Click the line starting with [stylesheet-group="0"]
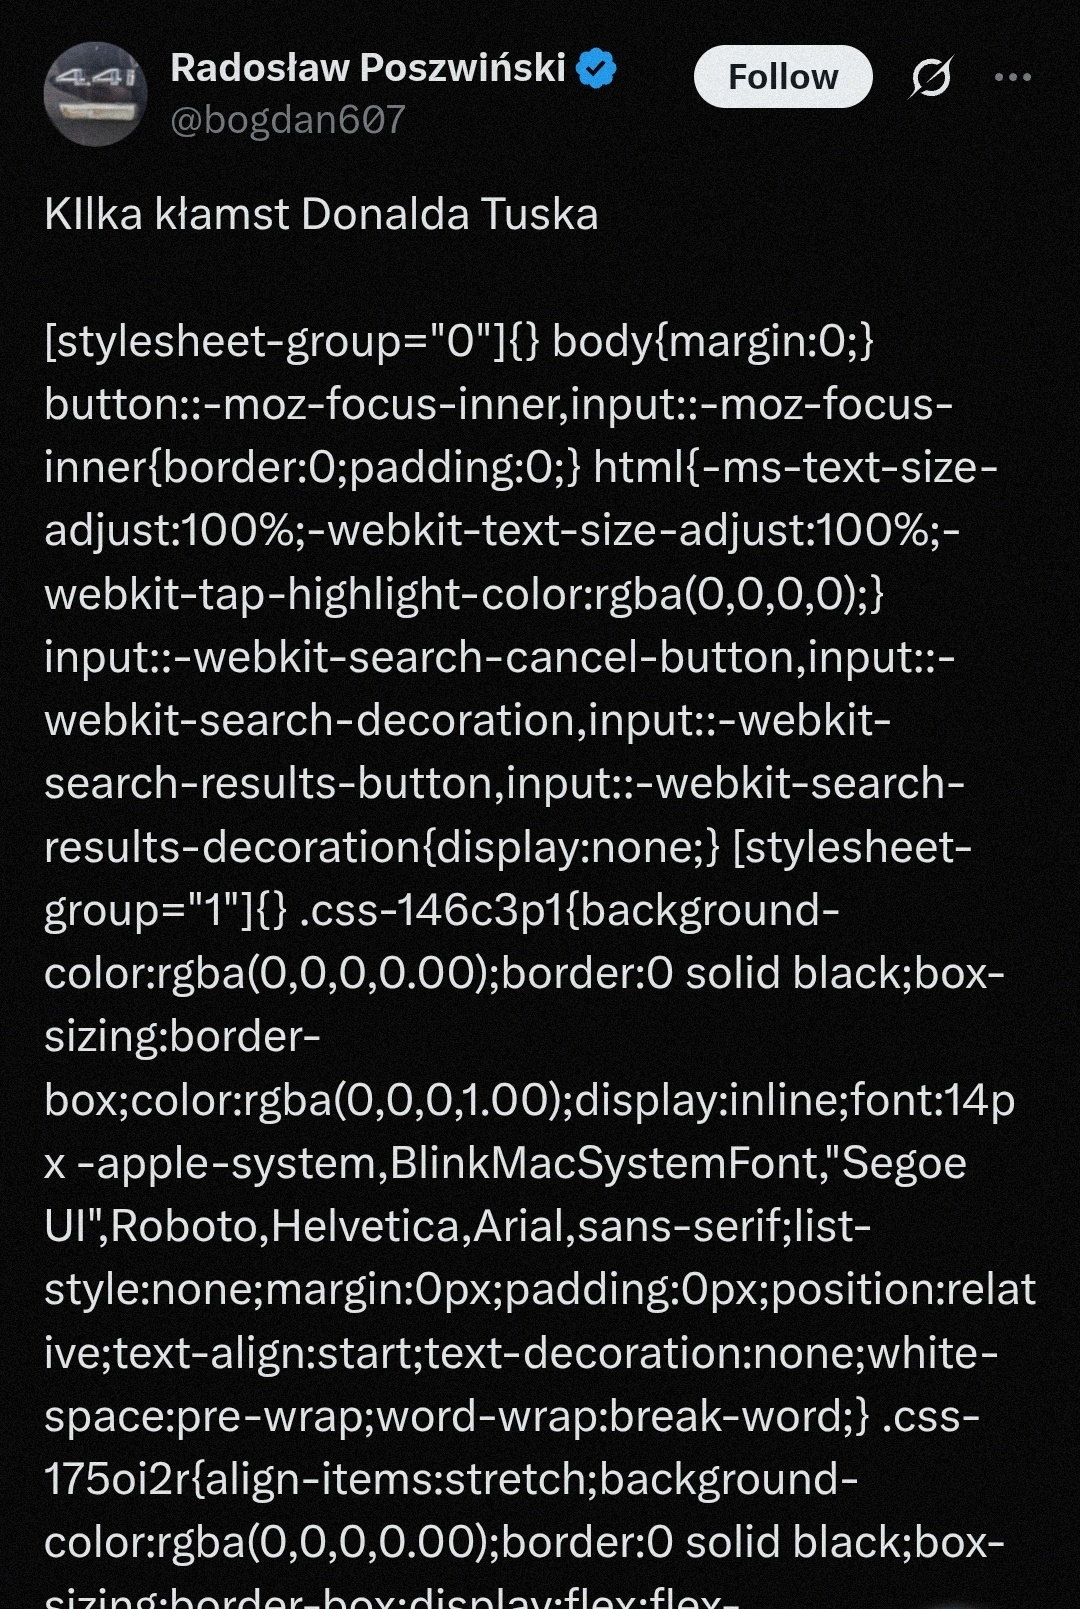Screen dimensions: 1080x1609 click(x=459, y=342)
